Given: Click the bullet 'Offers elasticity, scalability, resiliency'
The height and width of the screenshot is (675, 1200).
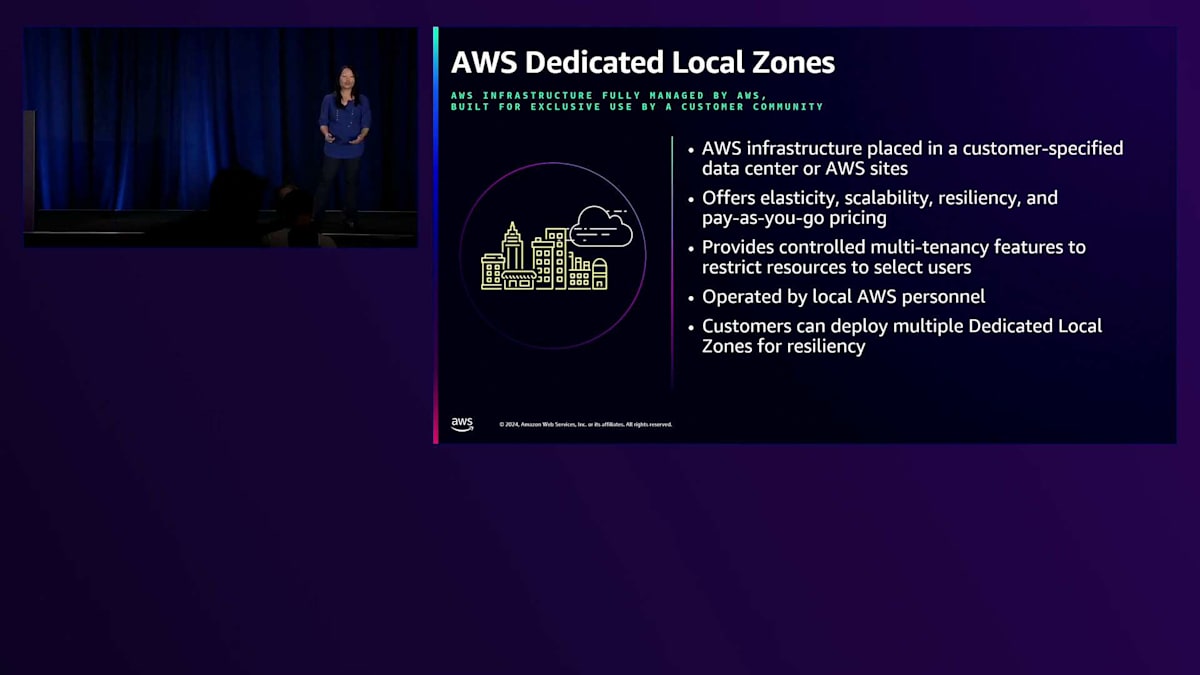Looking at the screenshot, I should coord(879,208).
